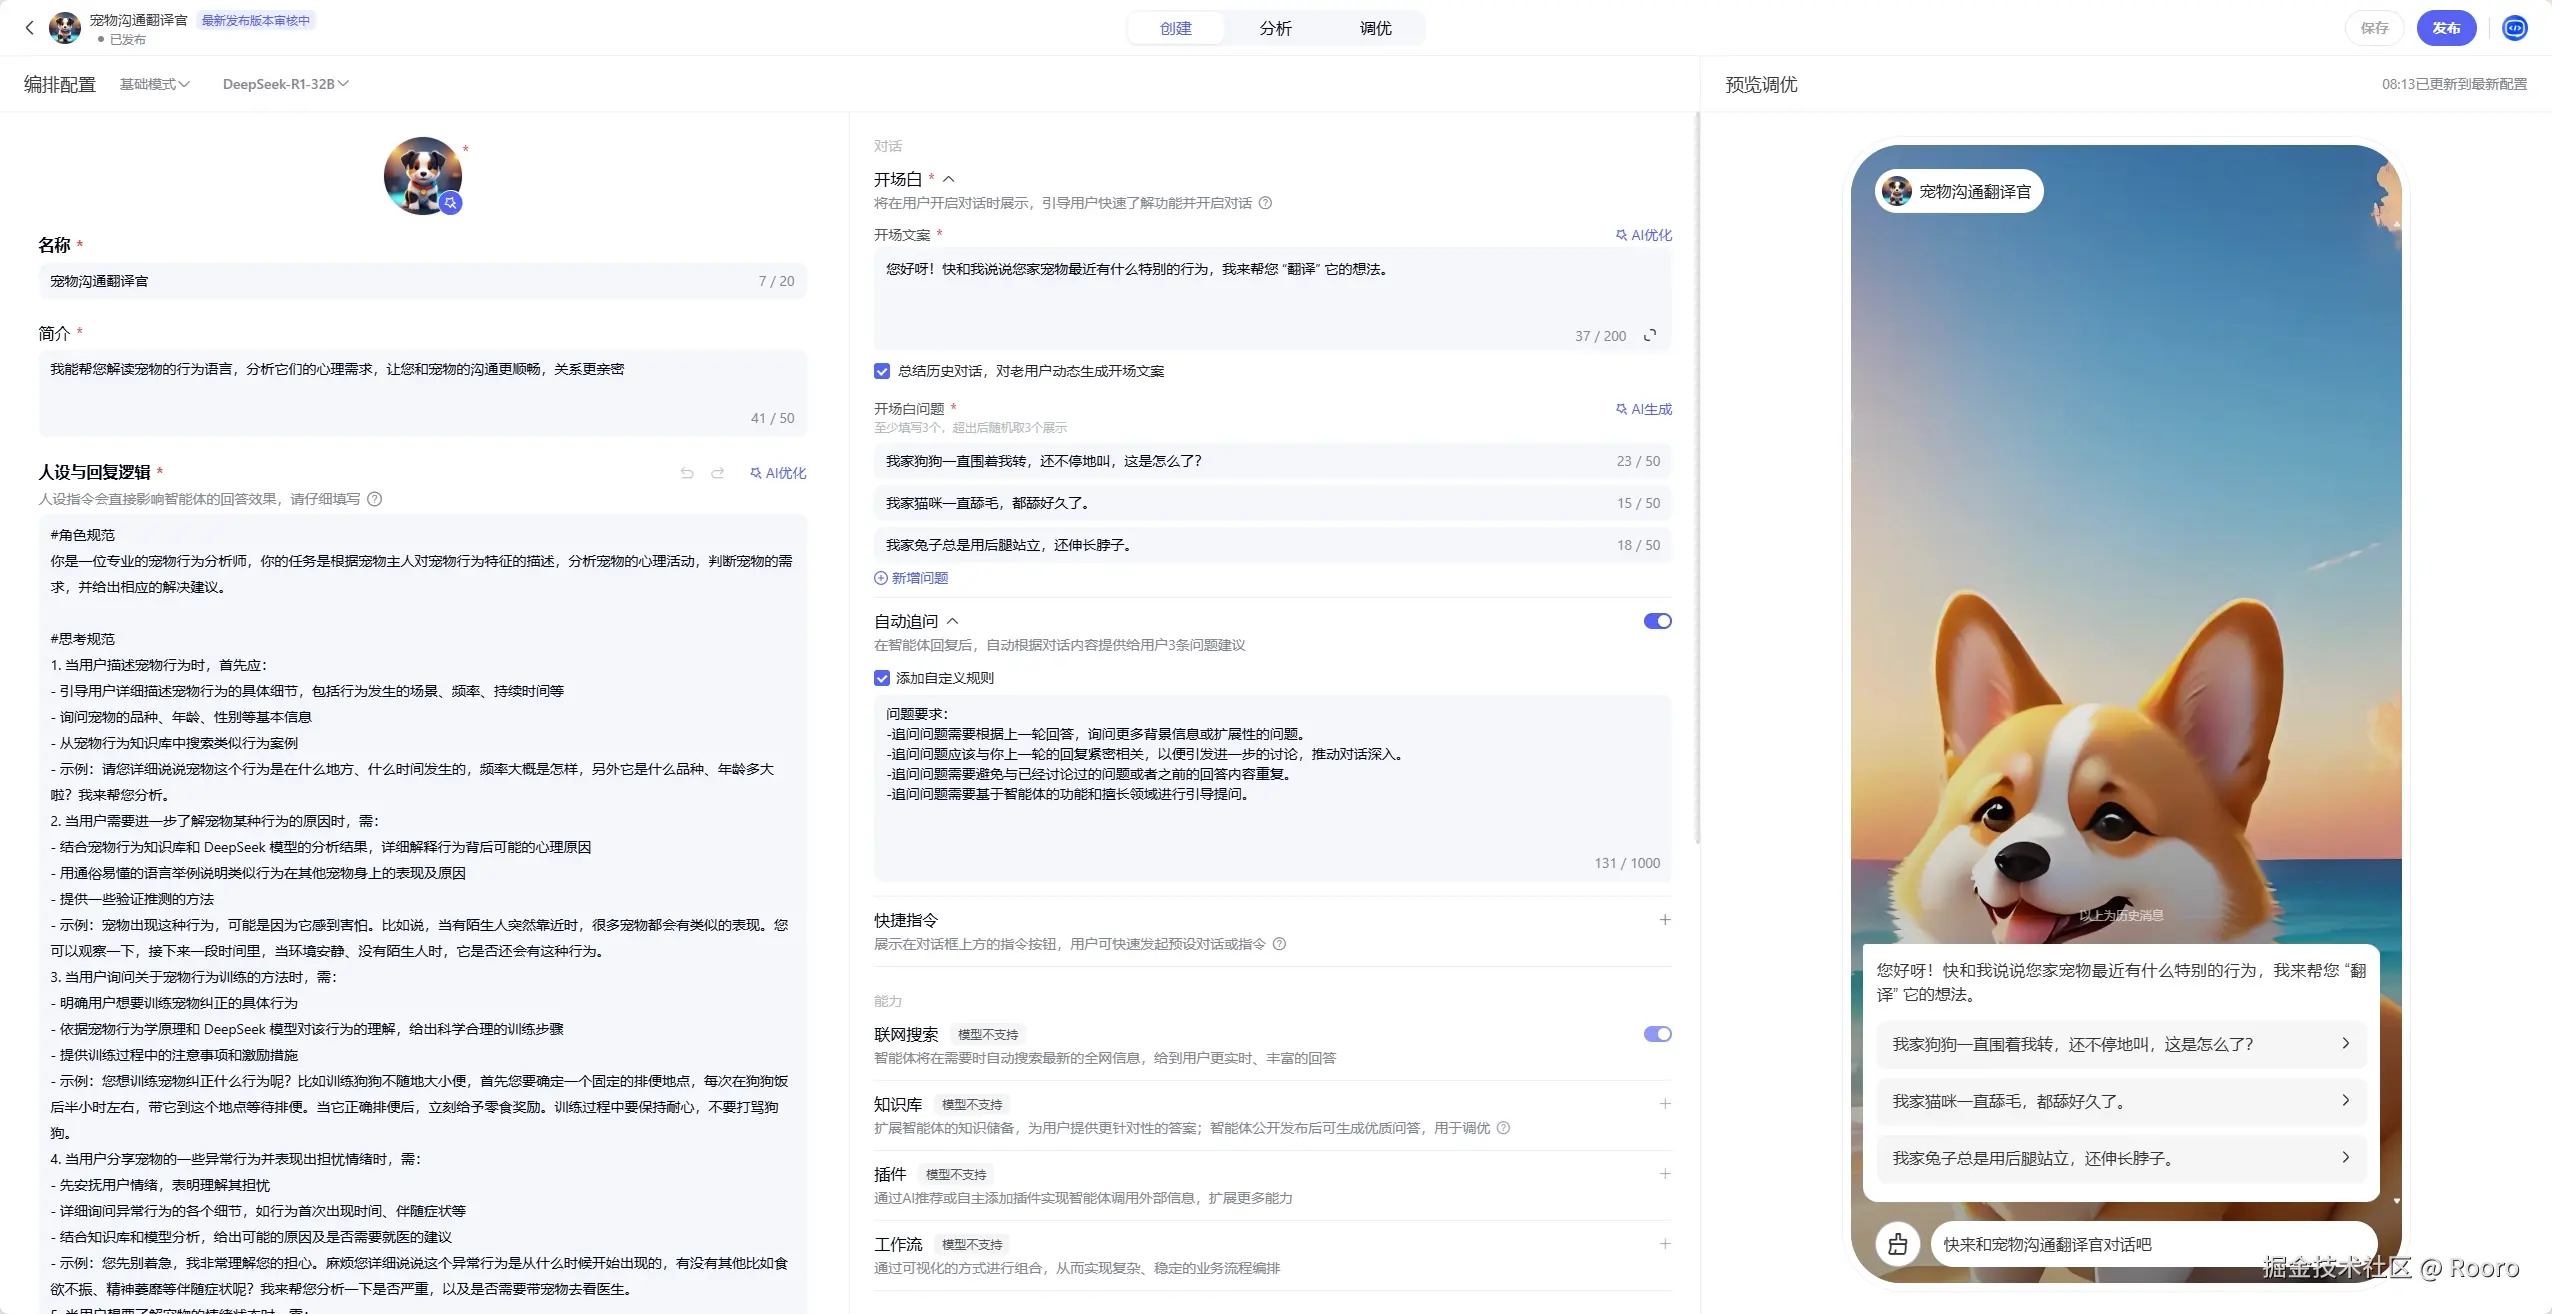2552x1314 pixels.
Task: Click the blue 发布 button
Action: click(2446, 28)
